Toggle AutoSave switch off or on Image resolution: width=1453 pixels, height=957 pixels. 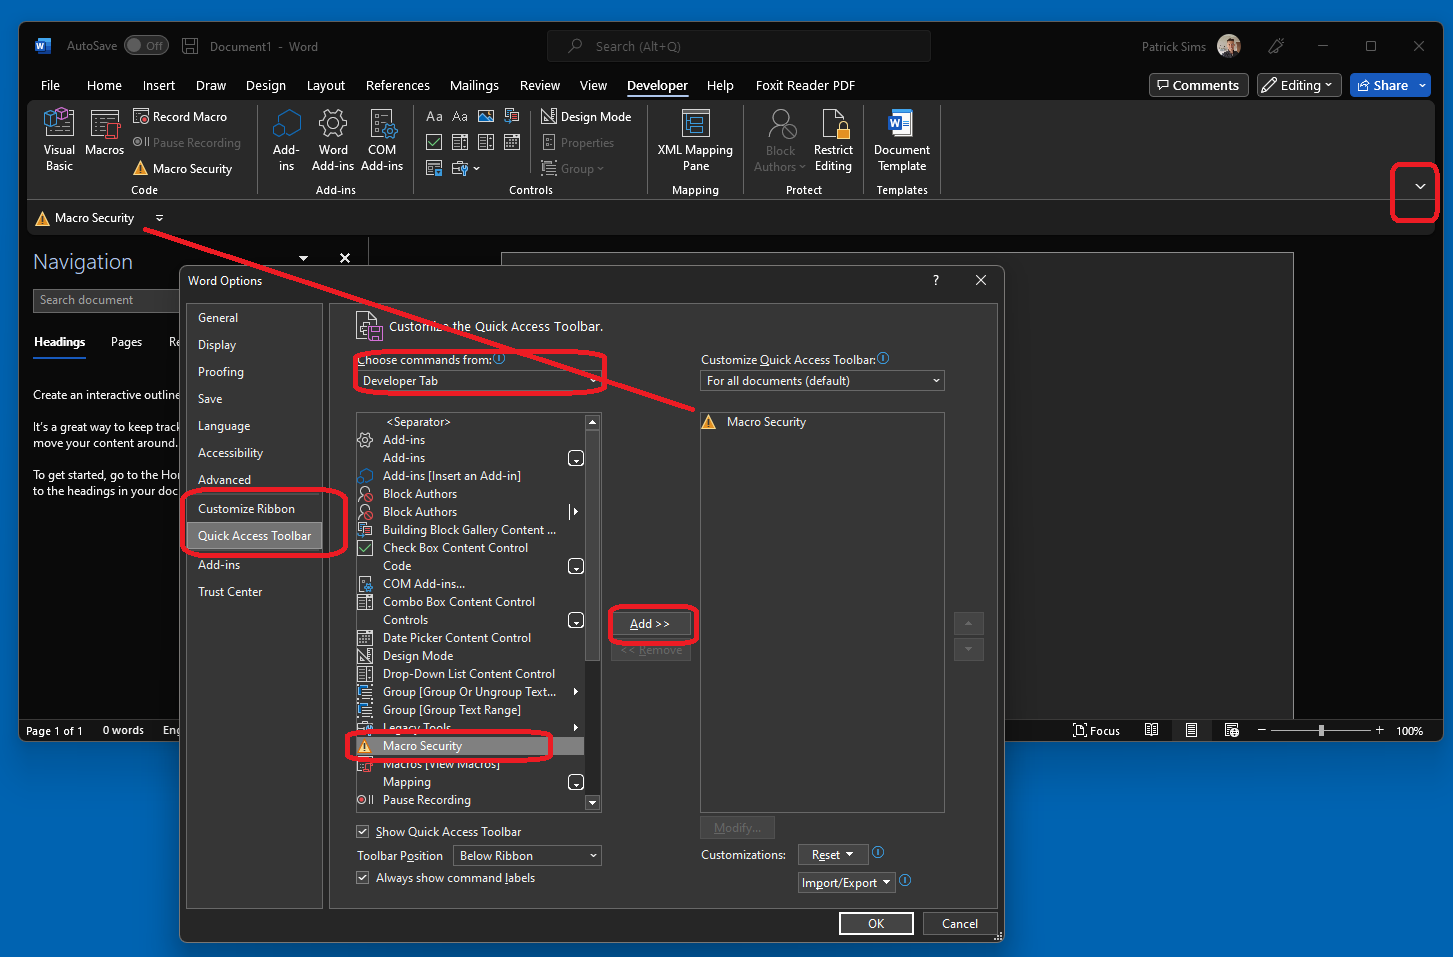coord(146,46)
